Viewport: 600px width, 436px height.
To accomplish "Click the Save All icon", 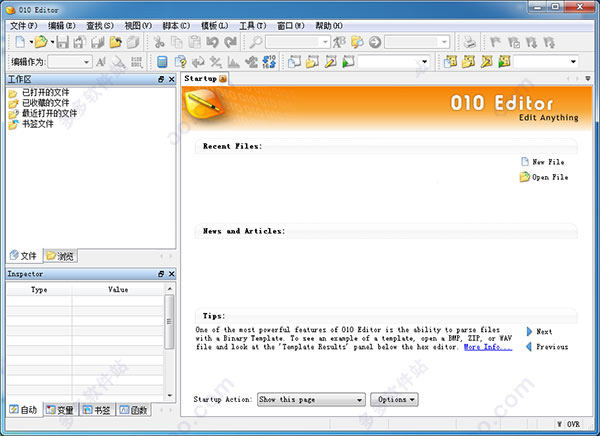I will point(97,42).
